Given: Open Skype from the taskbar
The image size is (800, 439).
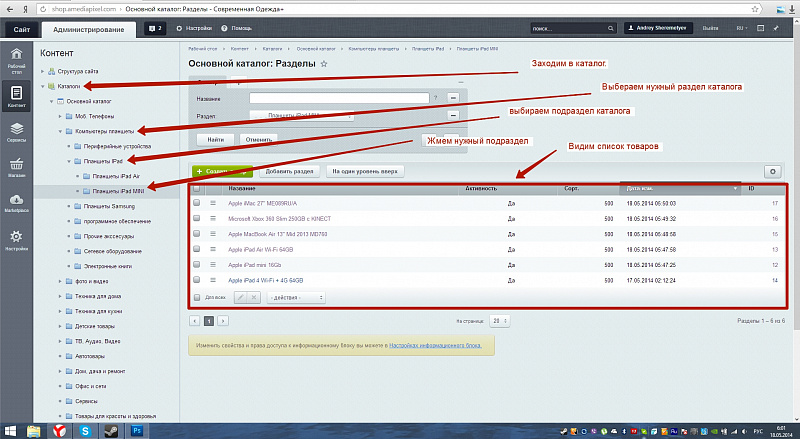Looking at the screenshot, I should (85, 431).
